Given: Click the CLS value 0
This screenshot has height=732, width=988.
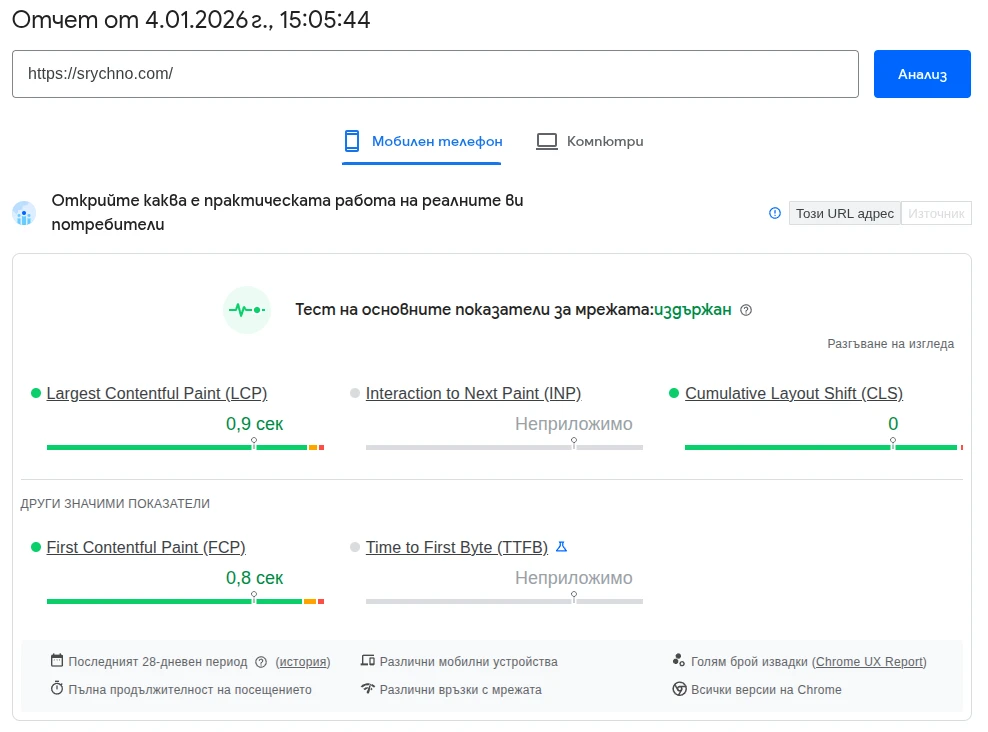Looking at the screenshot, I should point(893,424).
